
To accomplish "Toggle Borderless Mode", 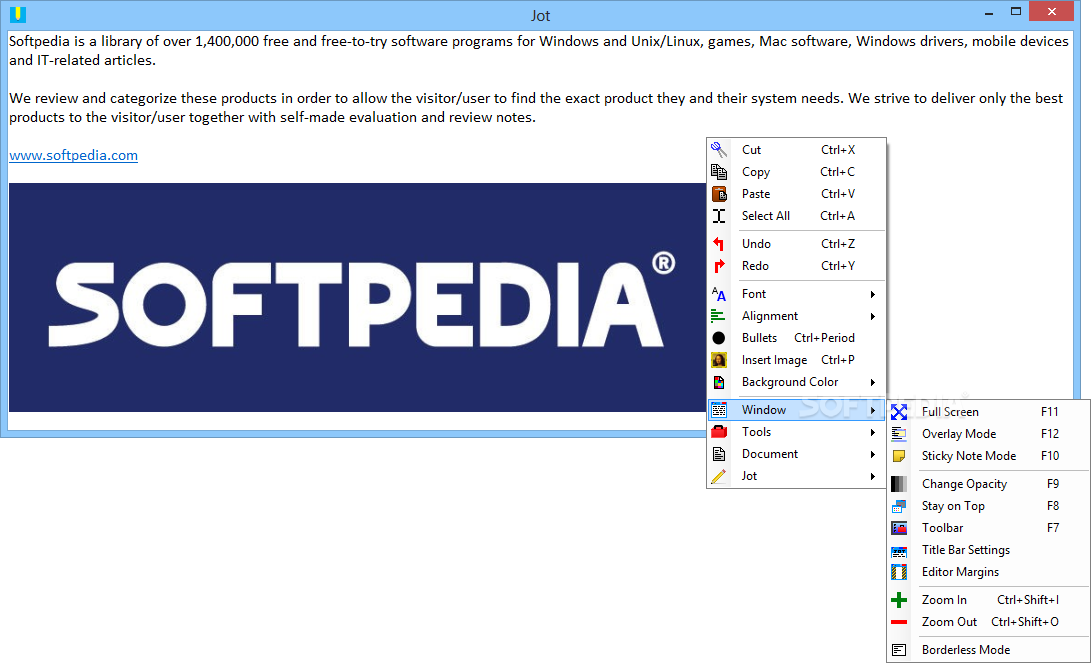I will tap(988, 650).
